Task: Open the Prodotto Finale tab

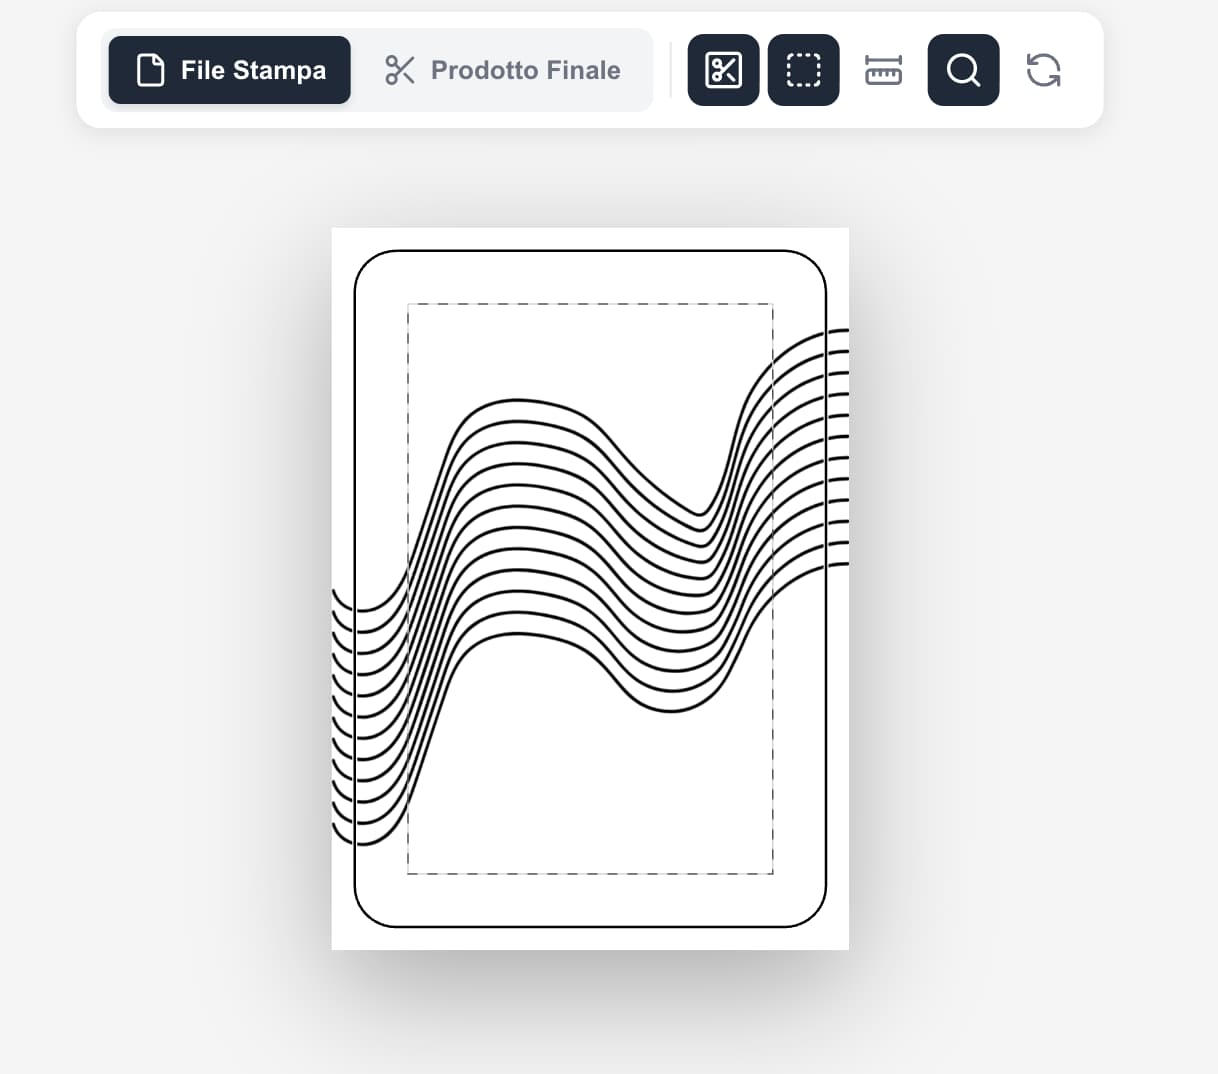Action: (502, 70)
